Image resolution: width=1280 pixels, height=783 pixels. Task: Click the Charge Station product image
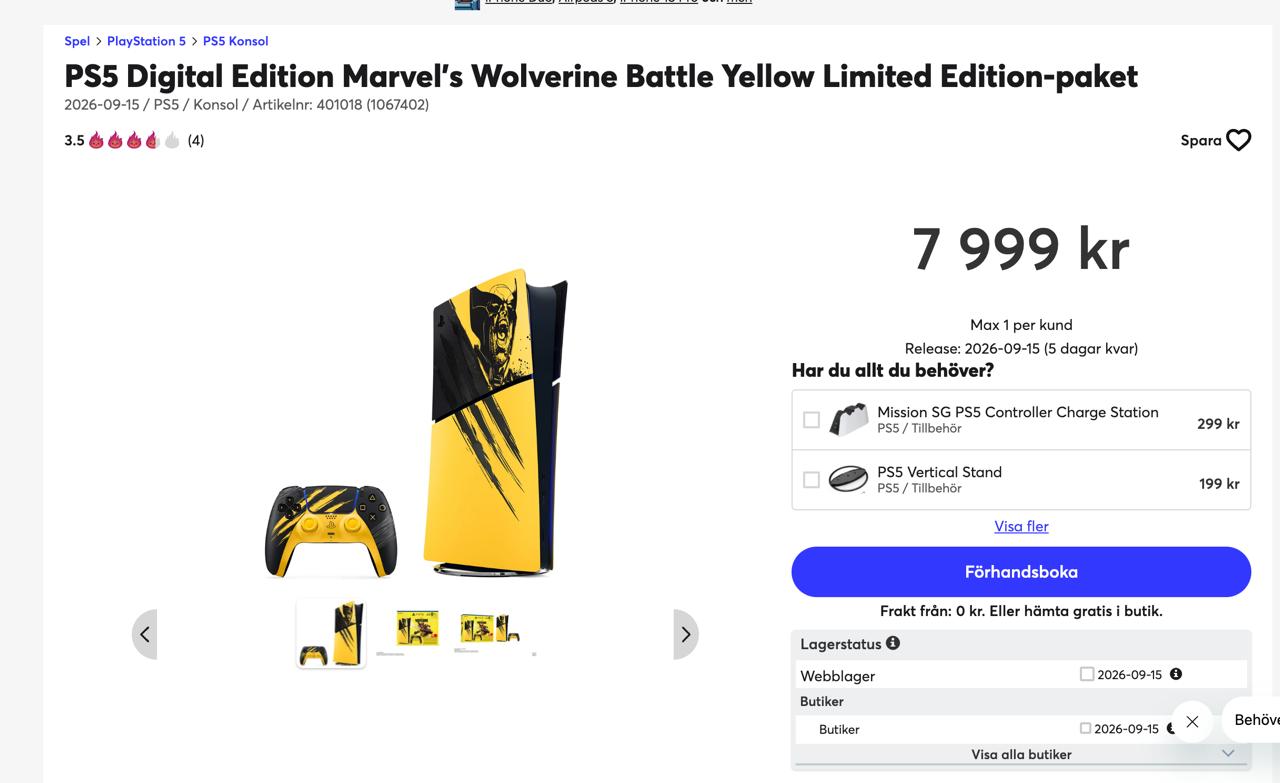coord(848,420)
